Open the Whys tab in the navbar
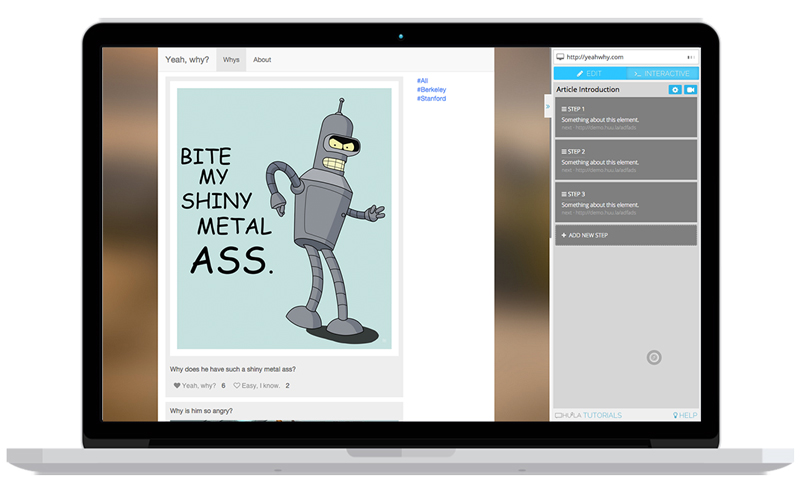Image resolution: width=800 pixels, height=484 pixels. pos(231,60)
